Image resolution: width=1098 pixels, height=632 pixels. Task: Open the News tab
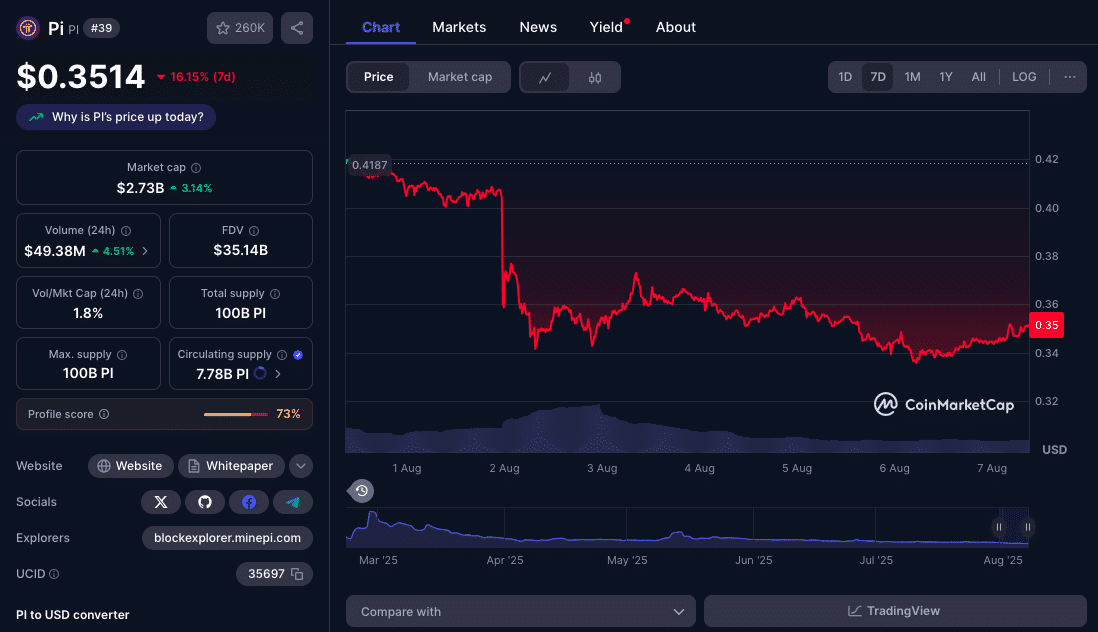(x=538, y=27)
